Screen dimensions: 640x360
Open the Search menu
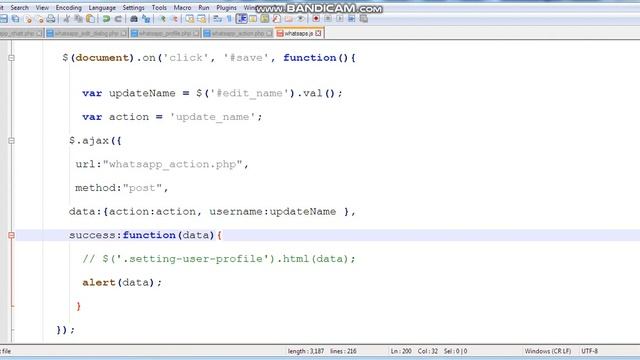click(x=20, y=8)
